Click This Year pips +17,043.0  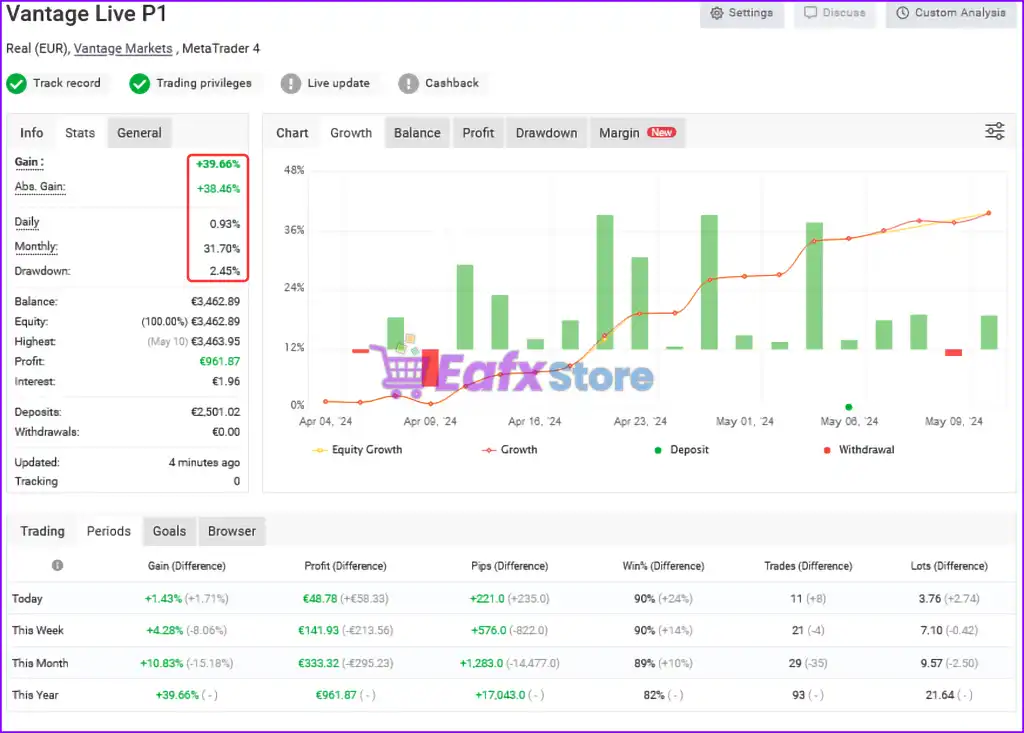pyautogui.click(x=500, y=695)
